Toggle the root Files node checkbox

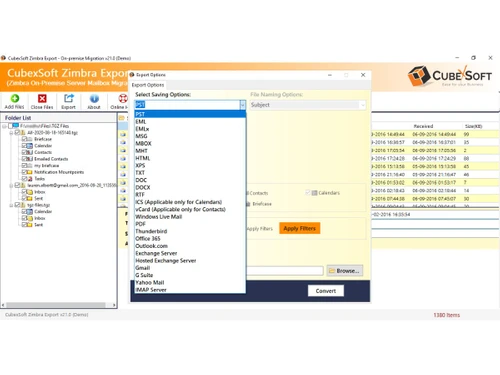(x=10, y=126)
